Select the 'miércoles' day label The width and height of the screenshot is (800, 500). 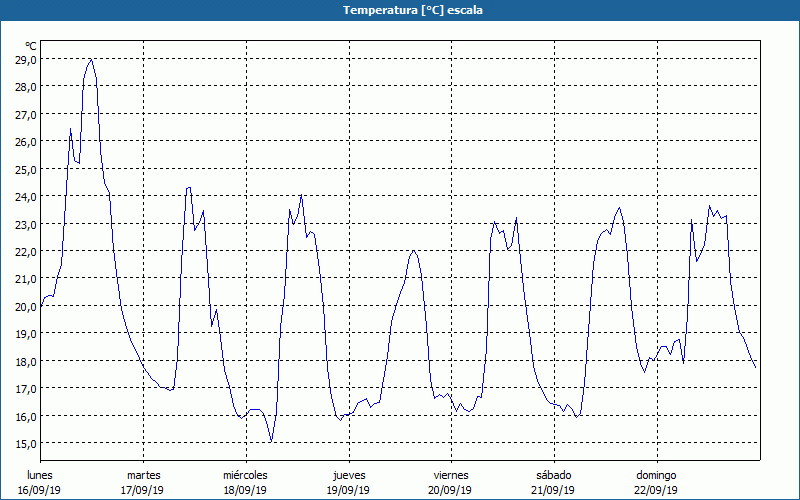(245, 475)
